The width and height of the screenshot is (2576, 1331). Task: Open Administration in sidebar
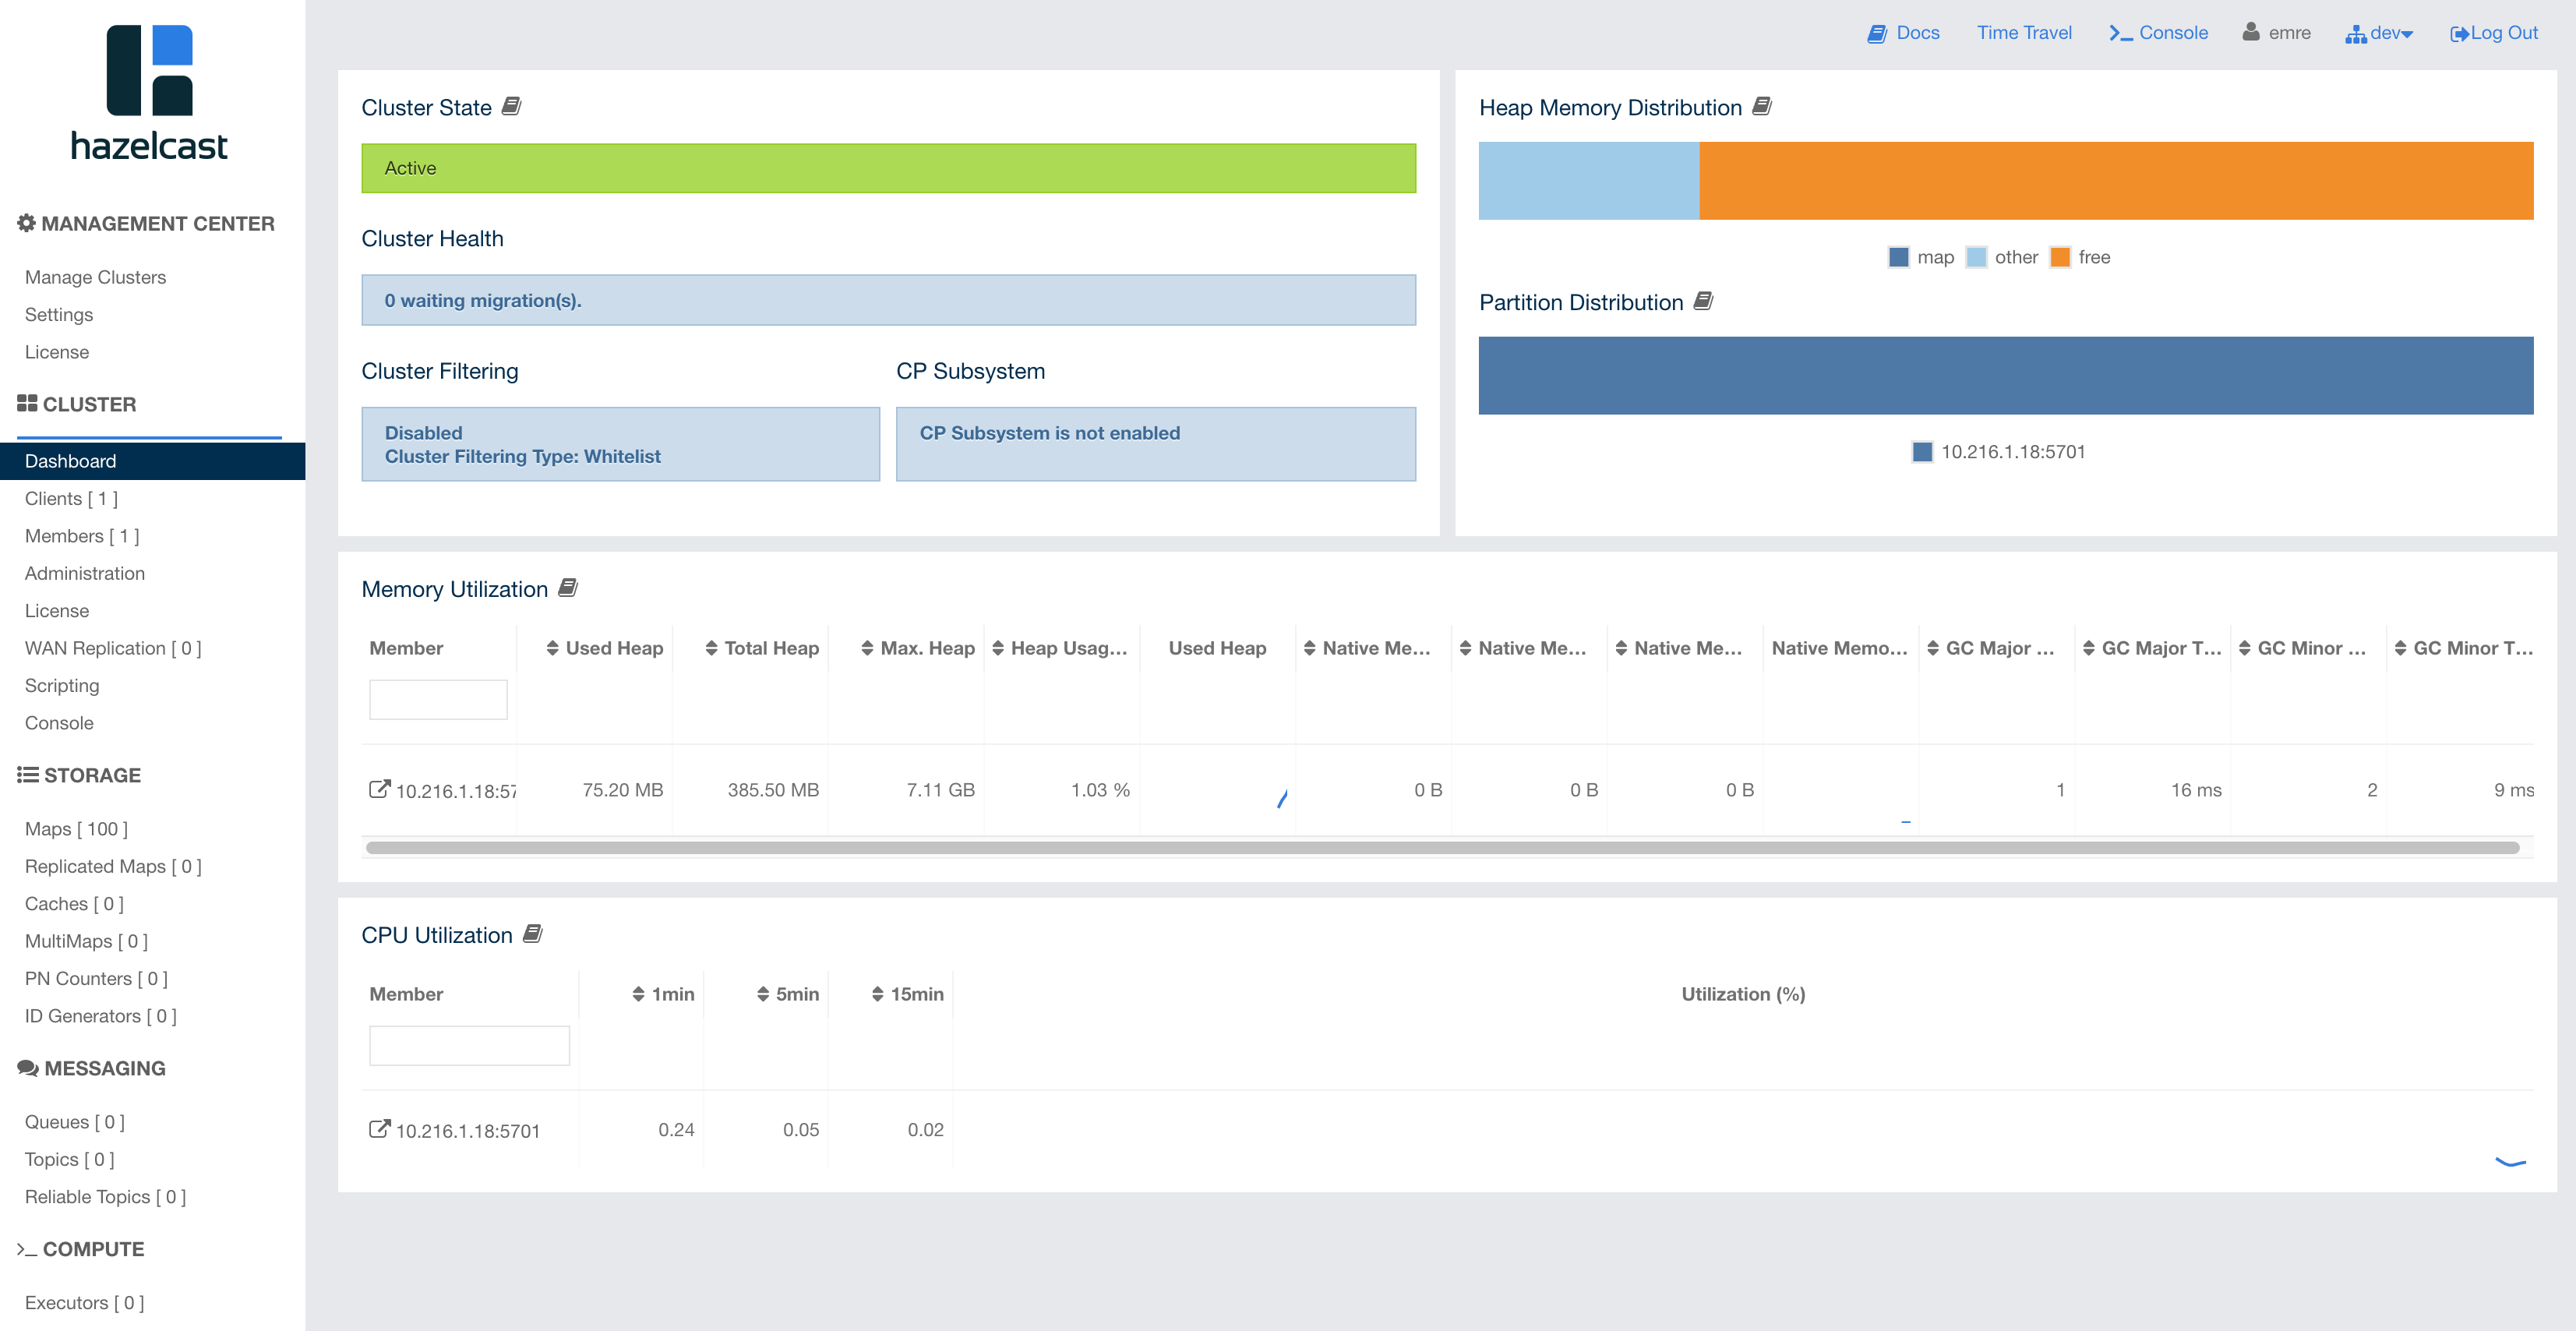coord(85,573)
